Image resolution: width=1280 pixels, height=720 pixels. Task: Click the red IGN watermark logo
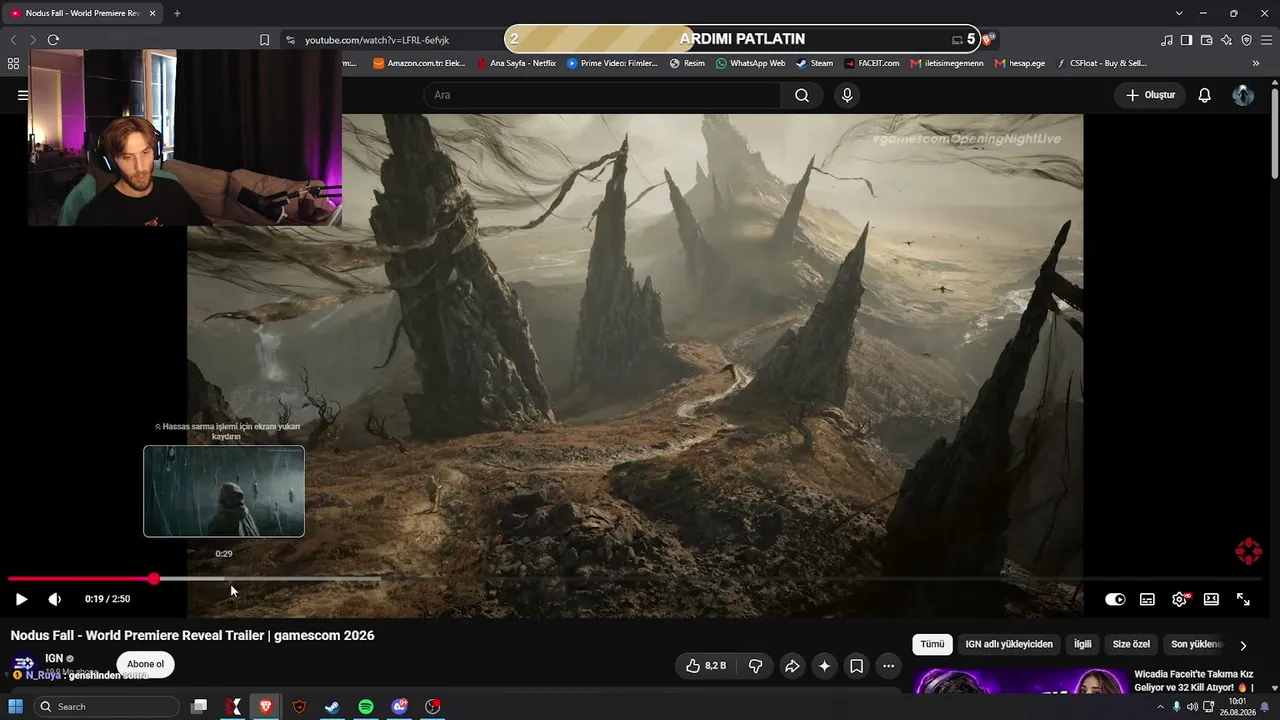[1248, 551]
